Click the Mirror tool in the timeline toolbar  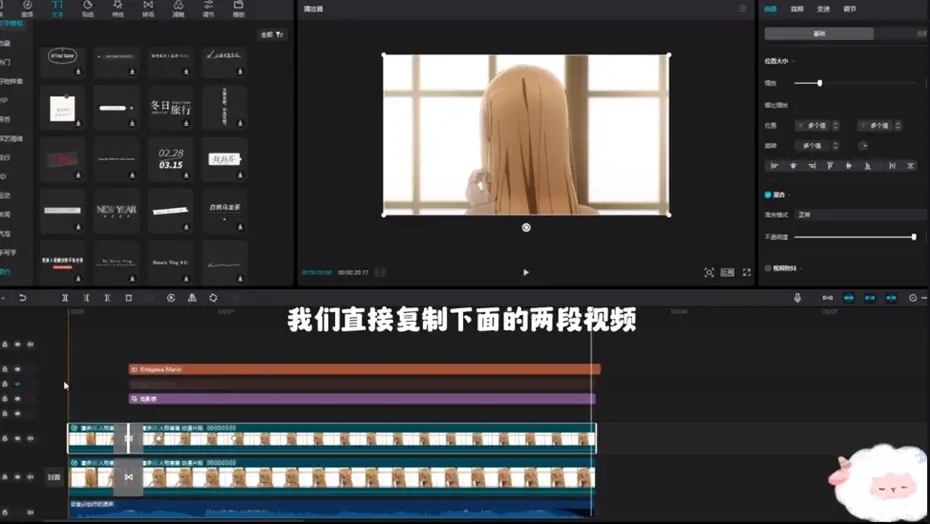pos(192,298)
